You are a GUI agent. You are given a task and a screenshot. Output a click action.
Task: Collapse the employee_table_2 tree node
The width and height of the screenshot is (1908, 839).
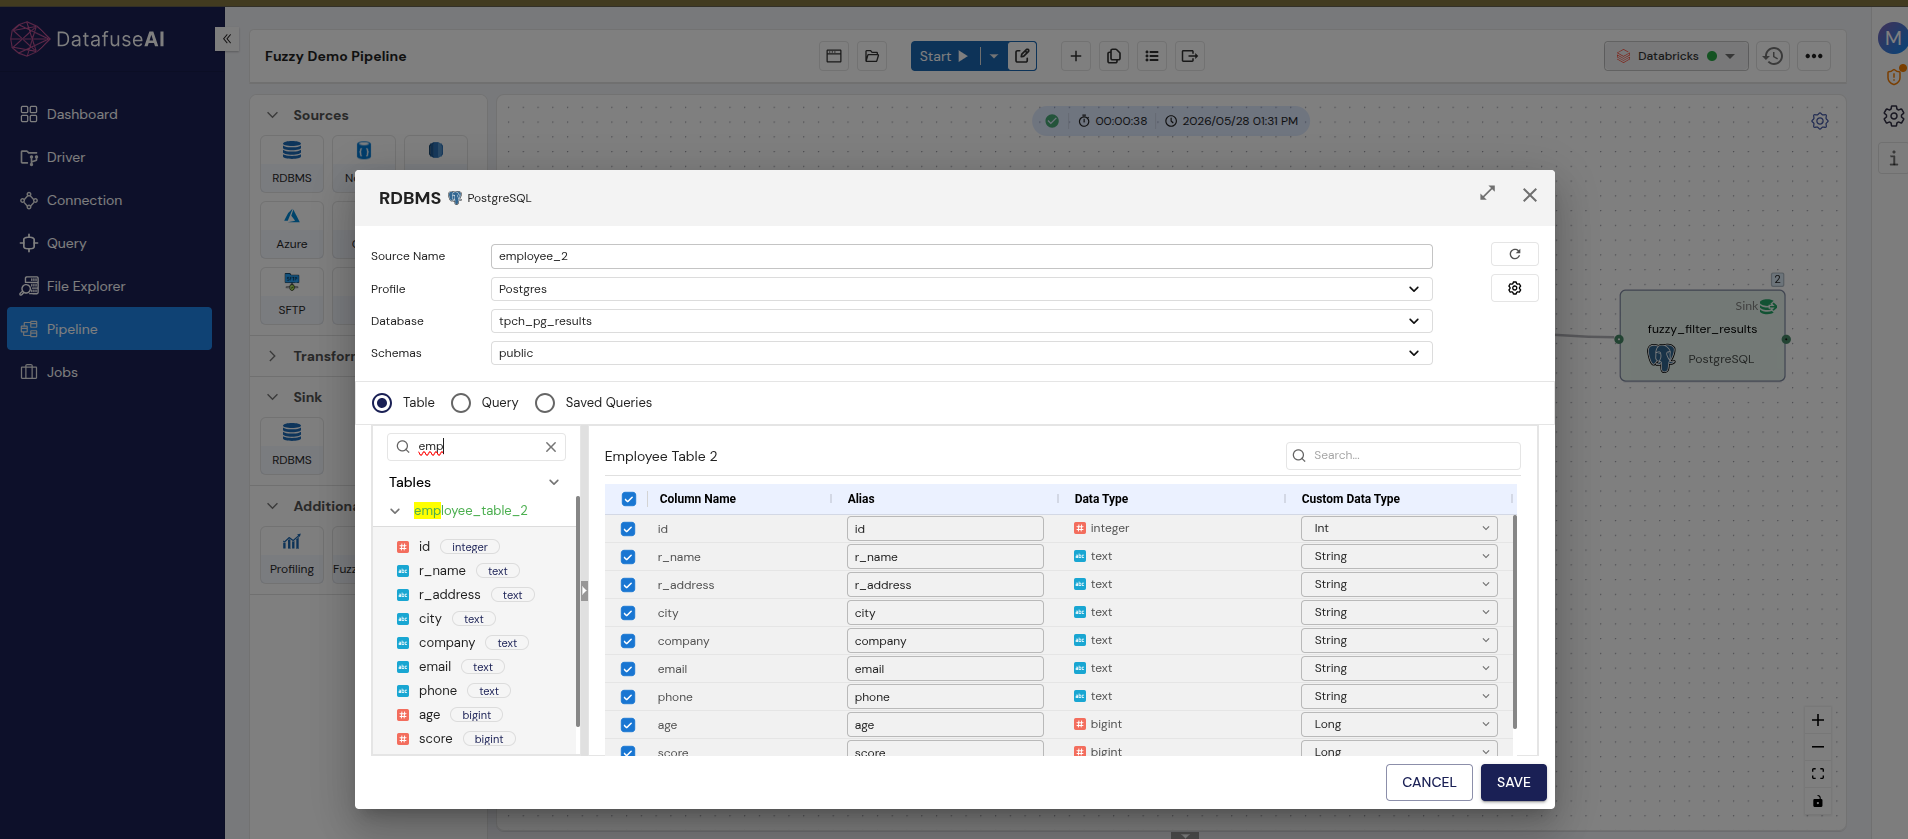[x=395, y=511]
